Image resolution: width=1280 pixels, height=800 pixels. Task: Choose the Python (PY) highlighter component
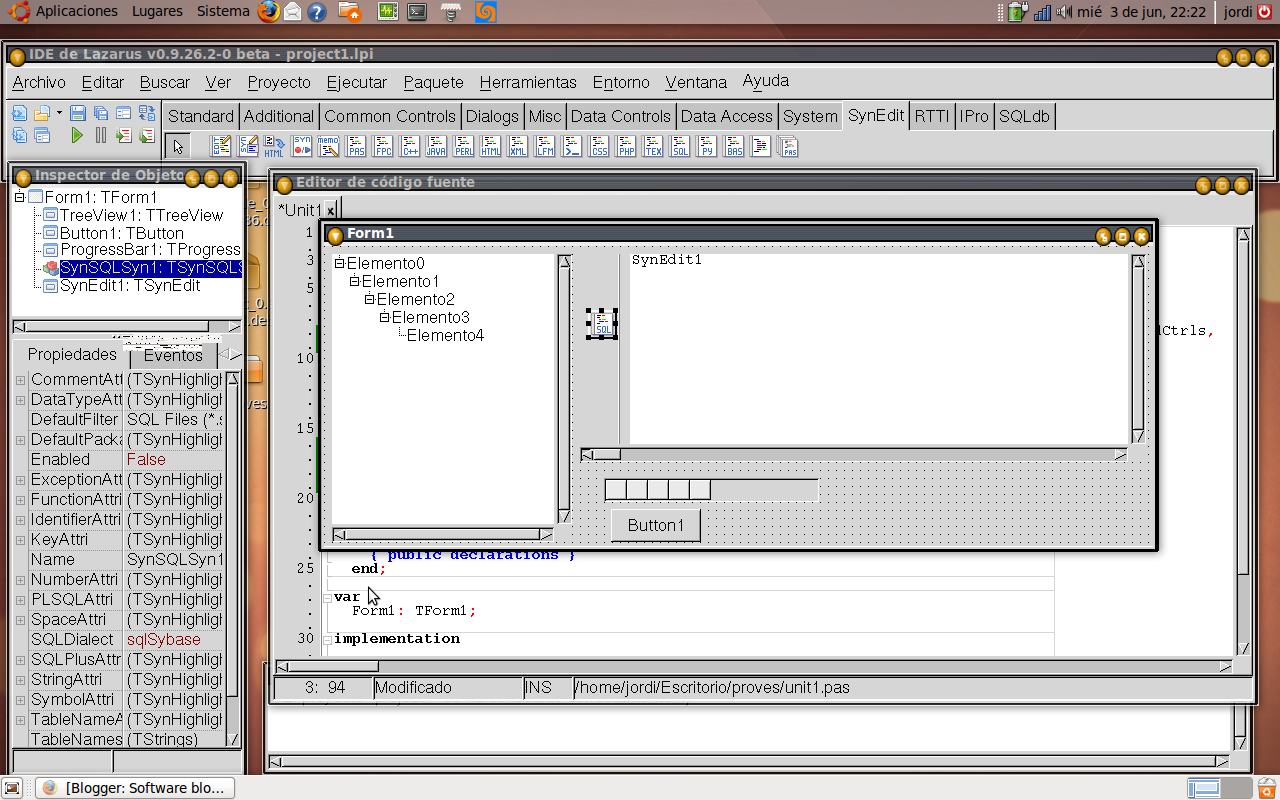click(707, 147)
